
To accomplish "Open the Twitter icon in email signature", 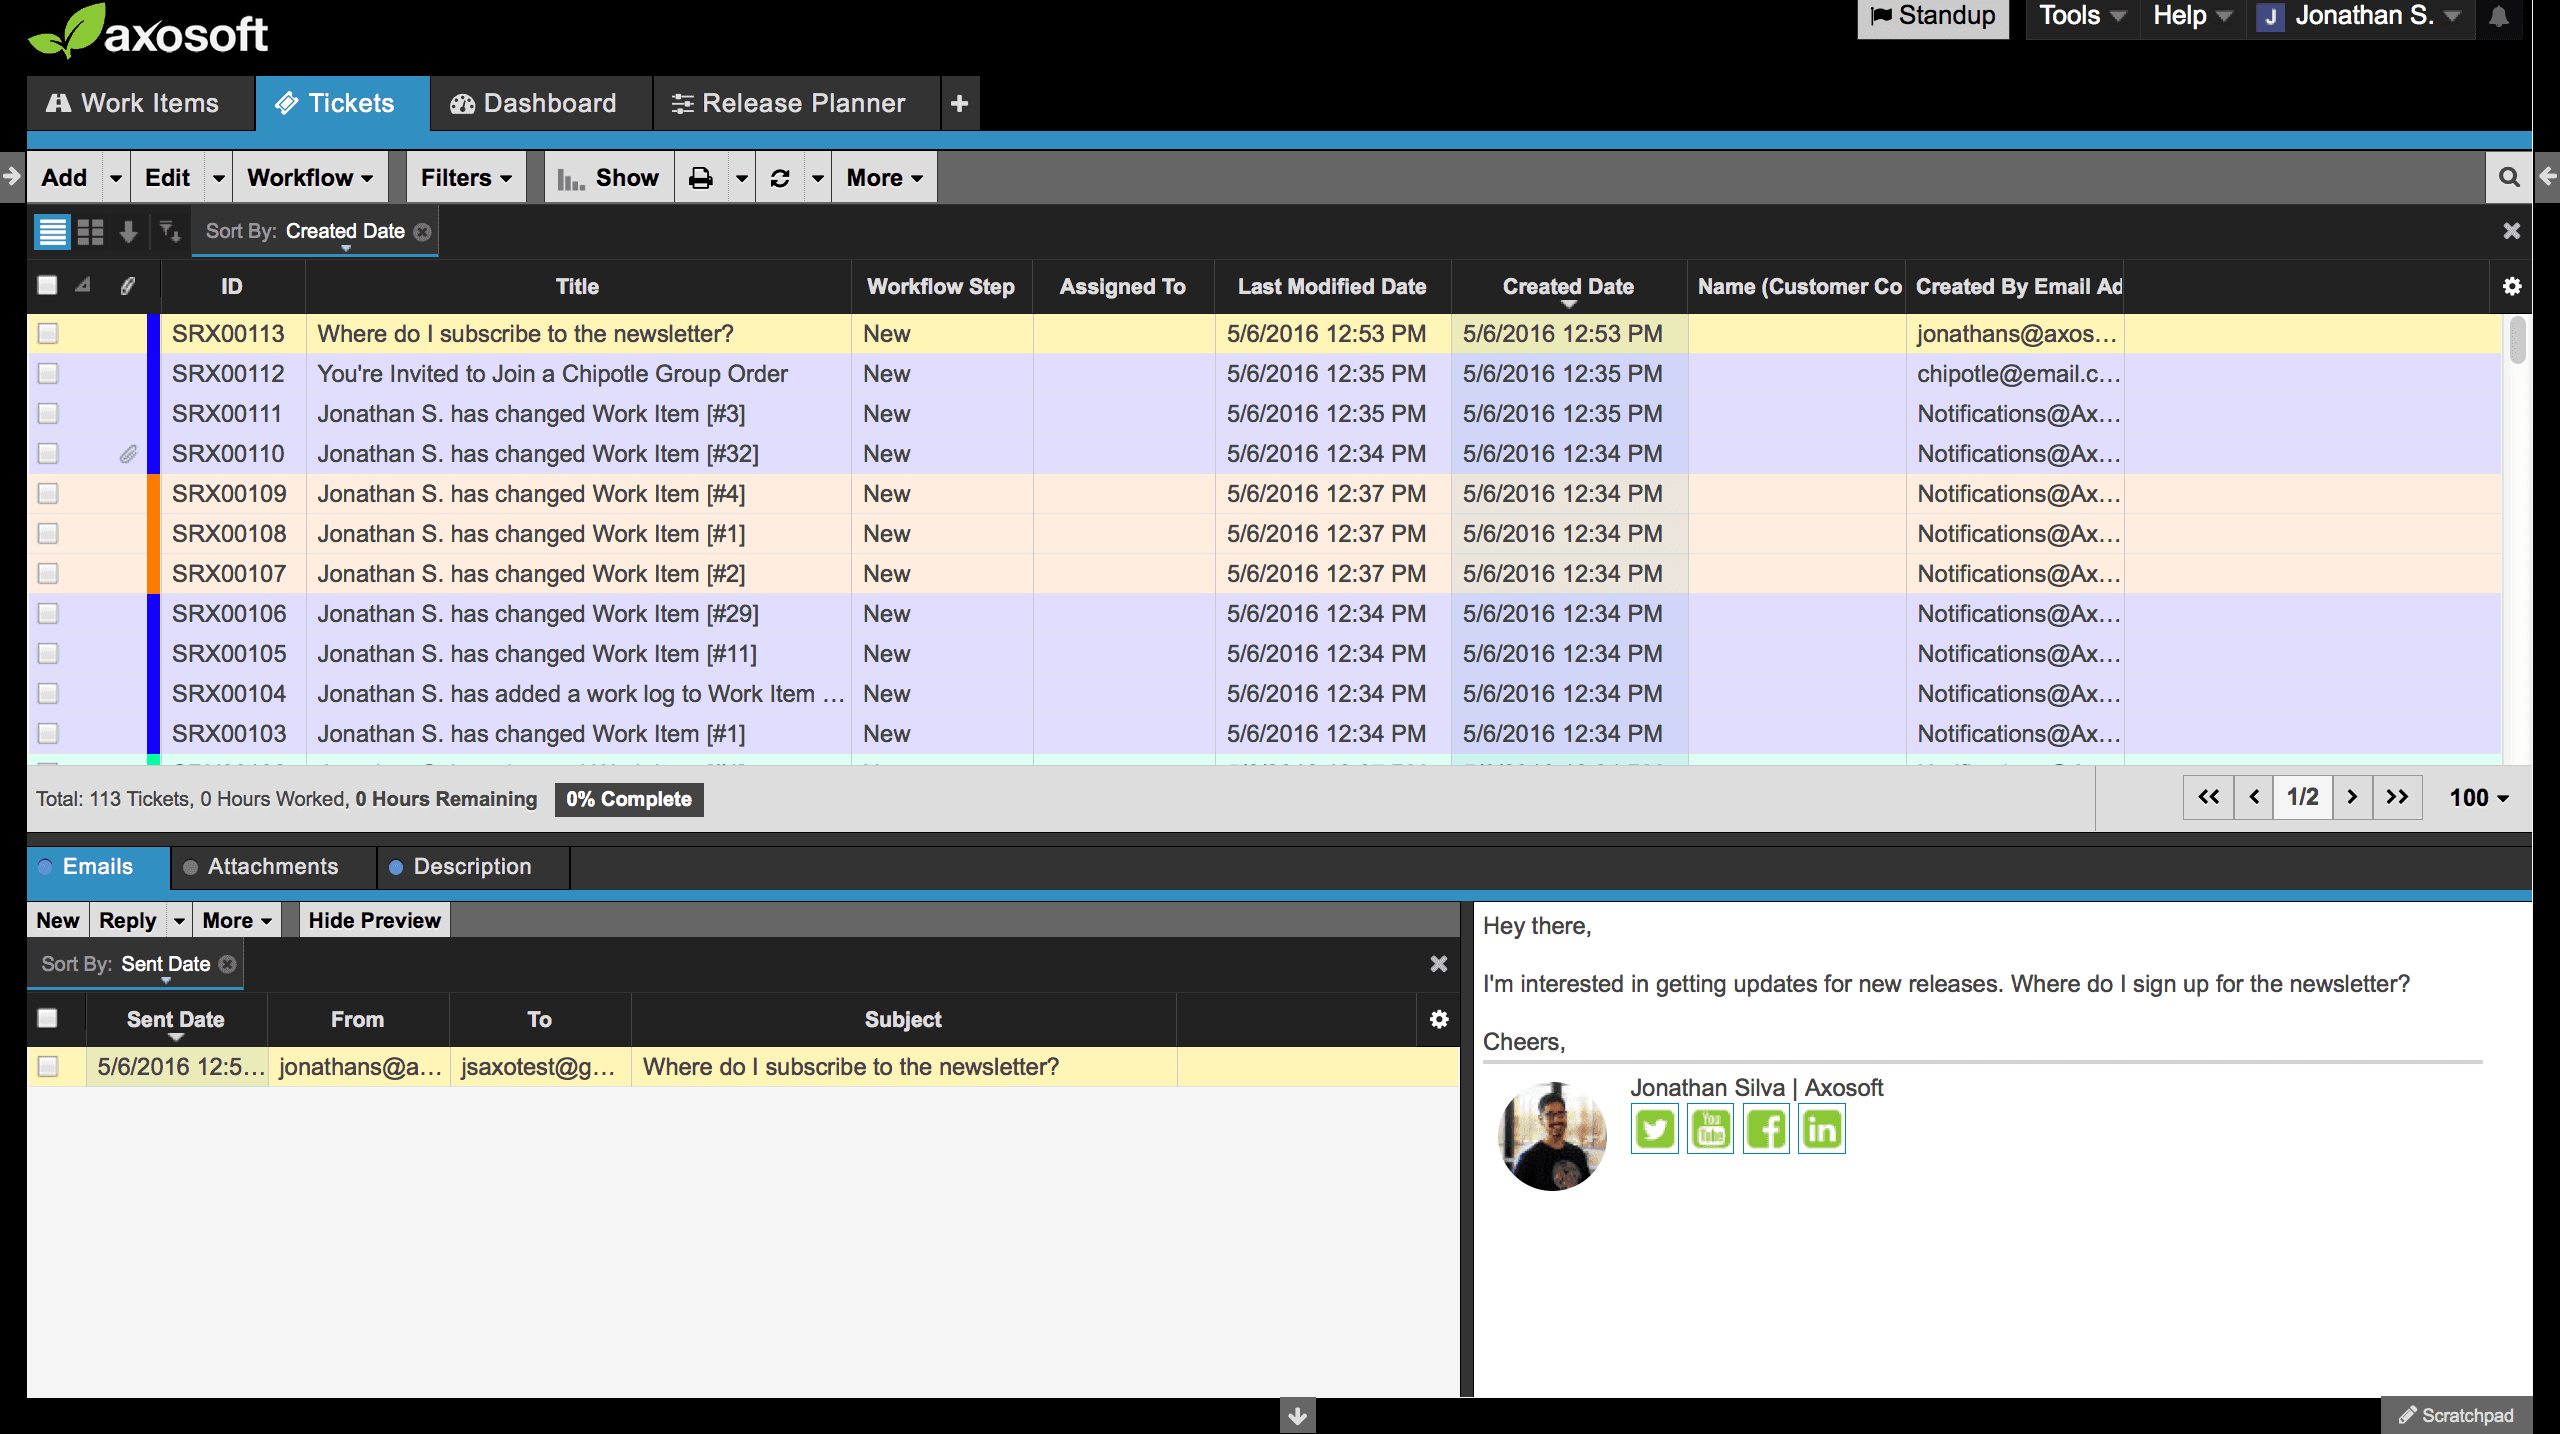I will (x=1655, y=1130).
